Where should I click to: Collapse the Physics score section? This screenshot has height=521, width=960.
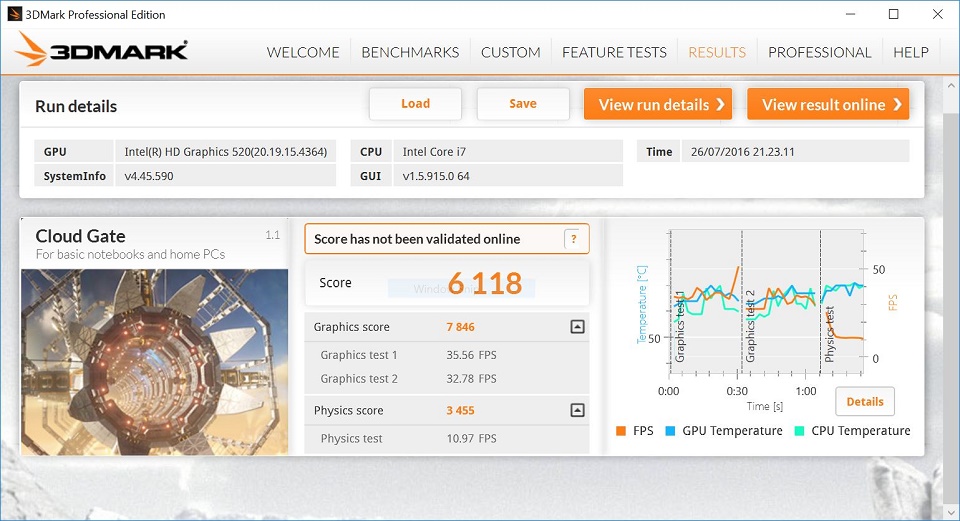[577, 410]
